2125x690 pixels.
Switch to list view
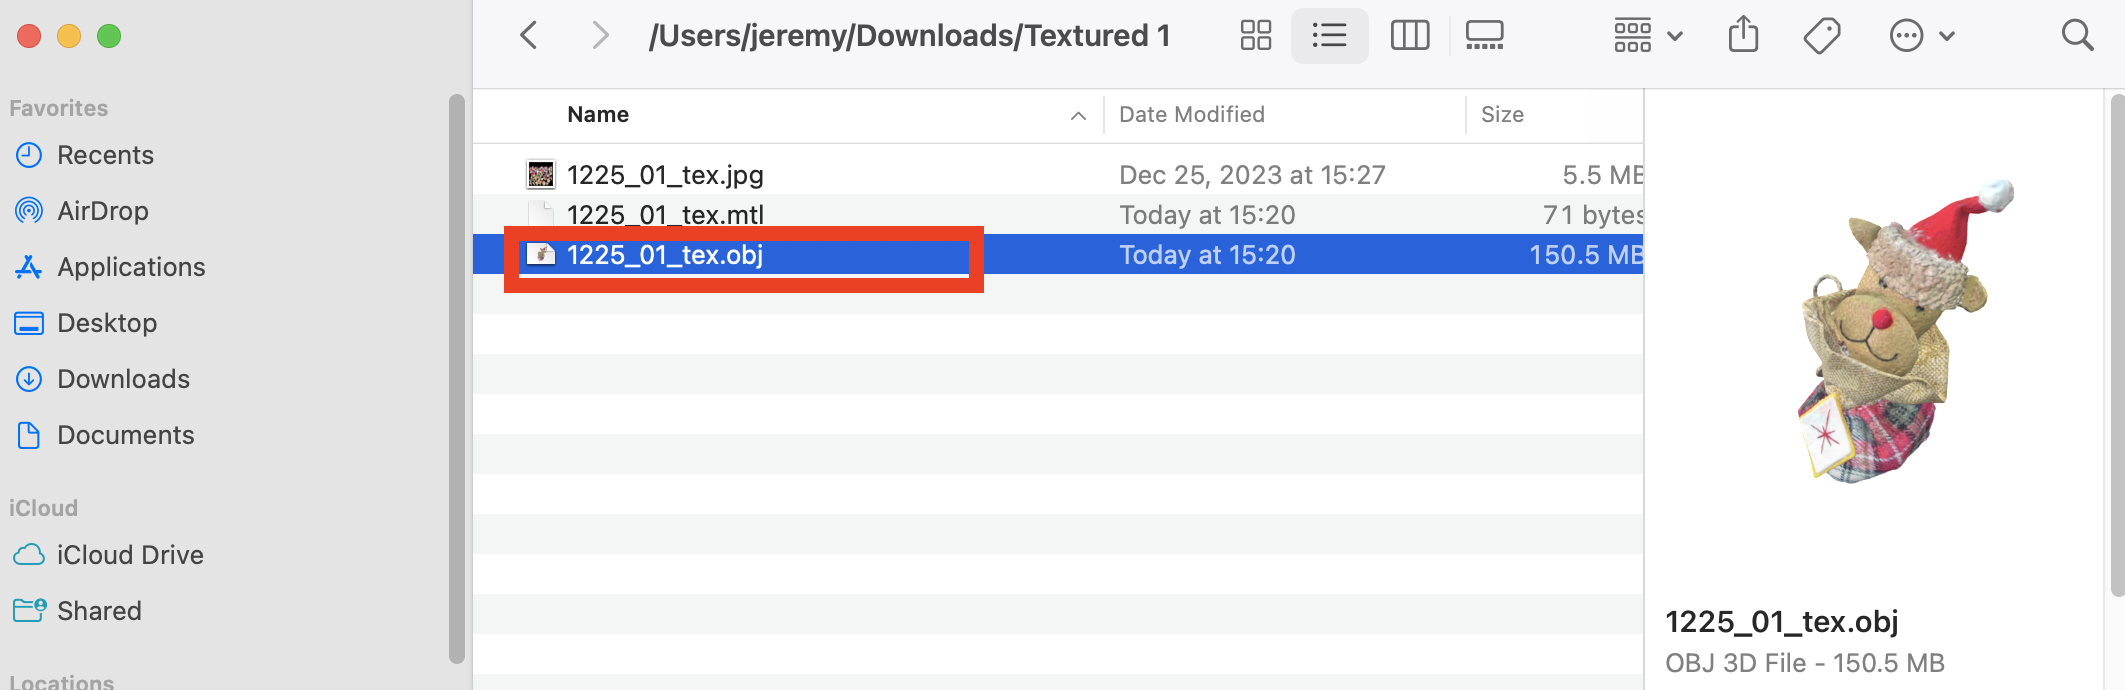coord(1329,36)
